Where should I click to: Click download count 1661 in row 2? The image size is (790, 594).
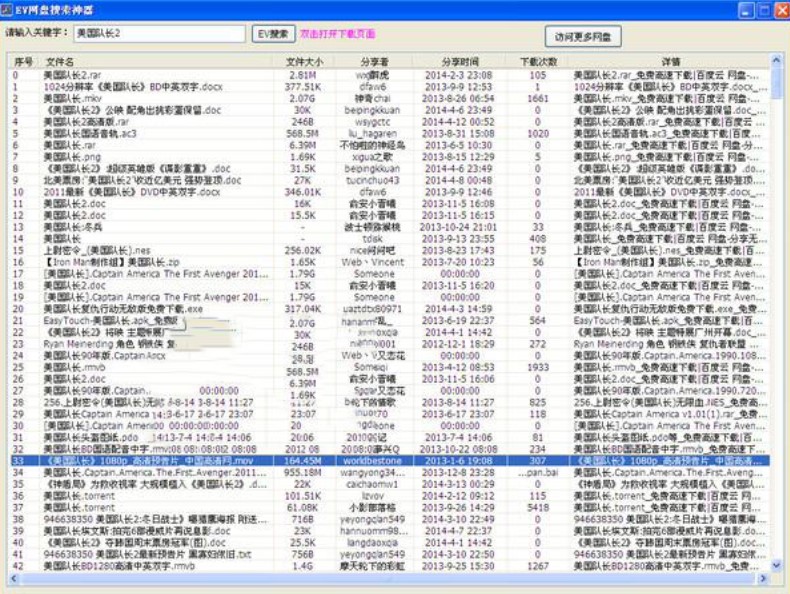coord(538,98)
